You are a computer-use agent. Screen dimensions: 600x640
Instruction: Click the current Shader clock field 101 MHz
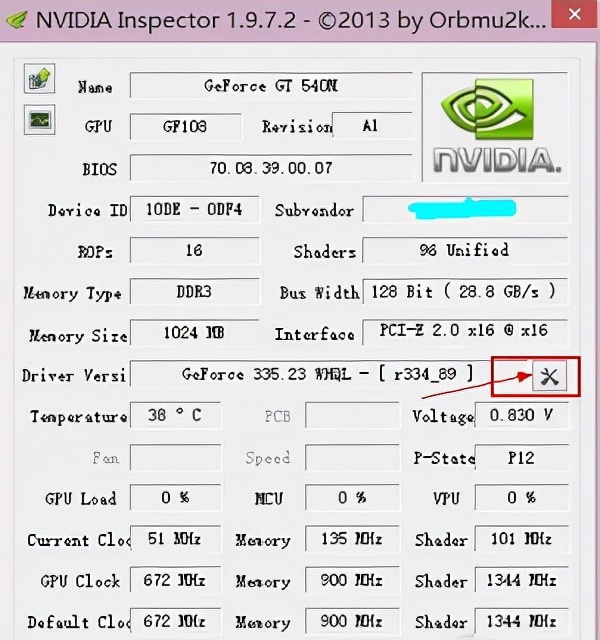coord(522,539)
